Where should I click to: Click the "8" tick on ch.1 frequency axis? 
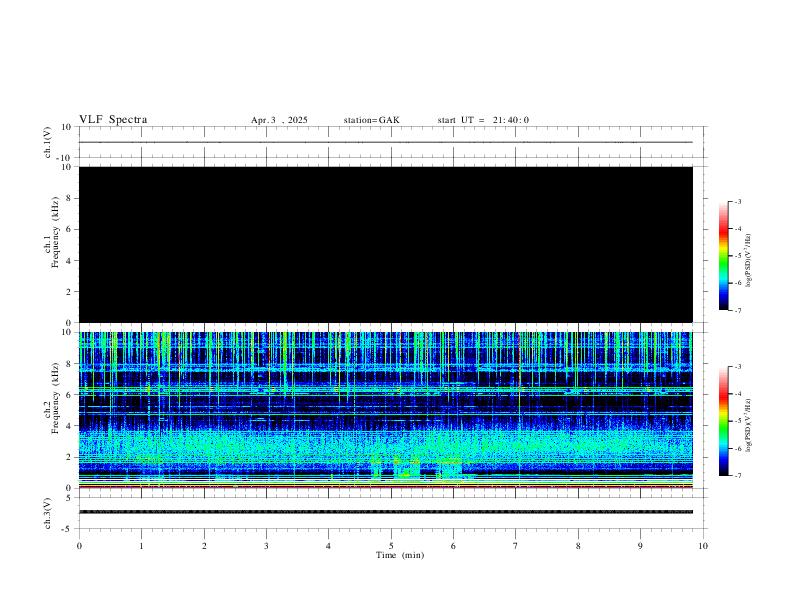69,198
